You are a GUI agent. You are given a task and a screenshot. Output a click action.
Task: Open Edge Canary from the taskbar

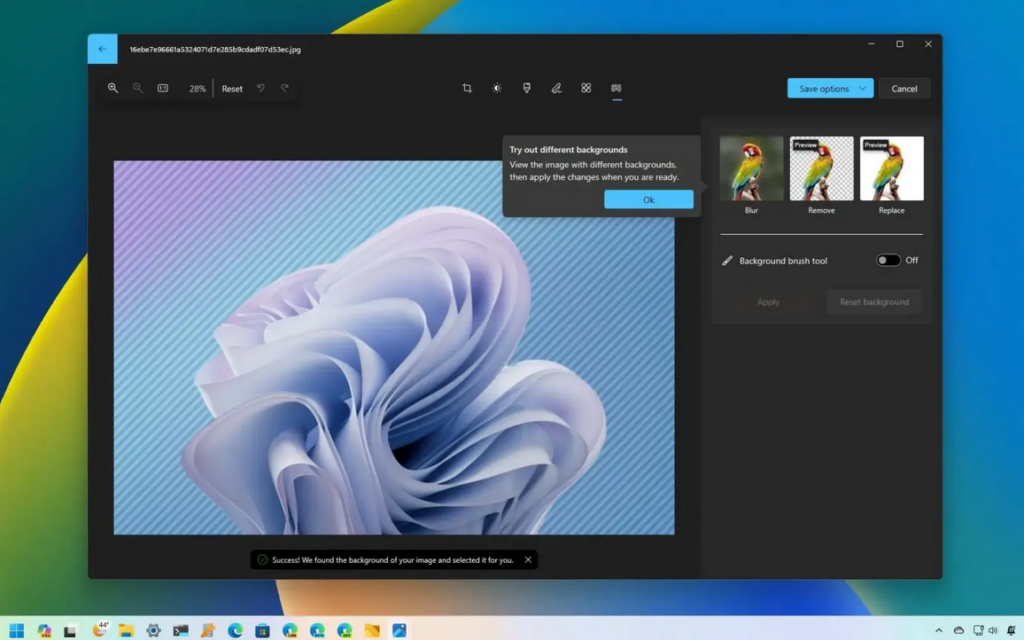point(290,630)
